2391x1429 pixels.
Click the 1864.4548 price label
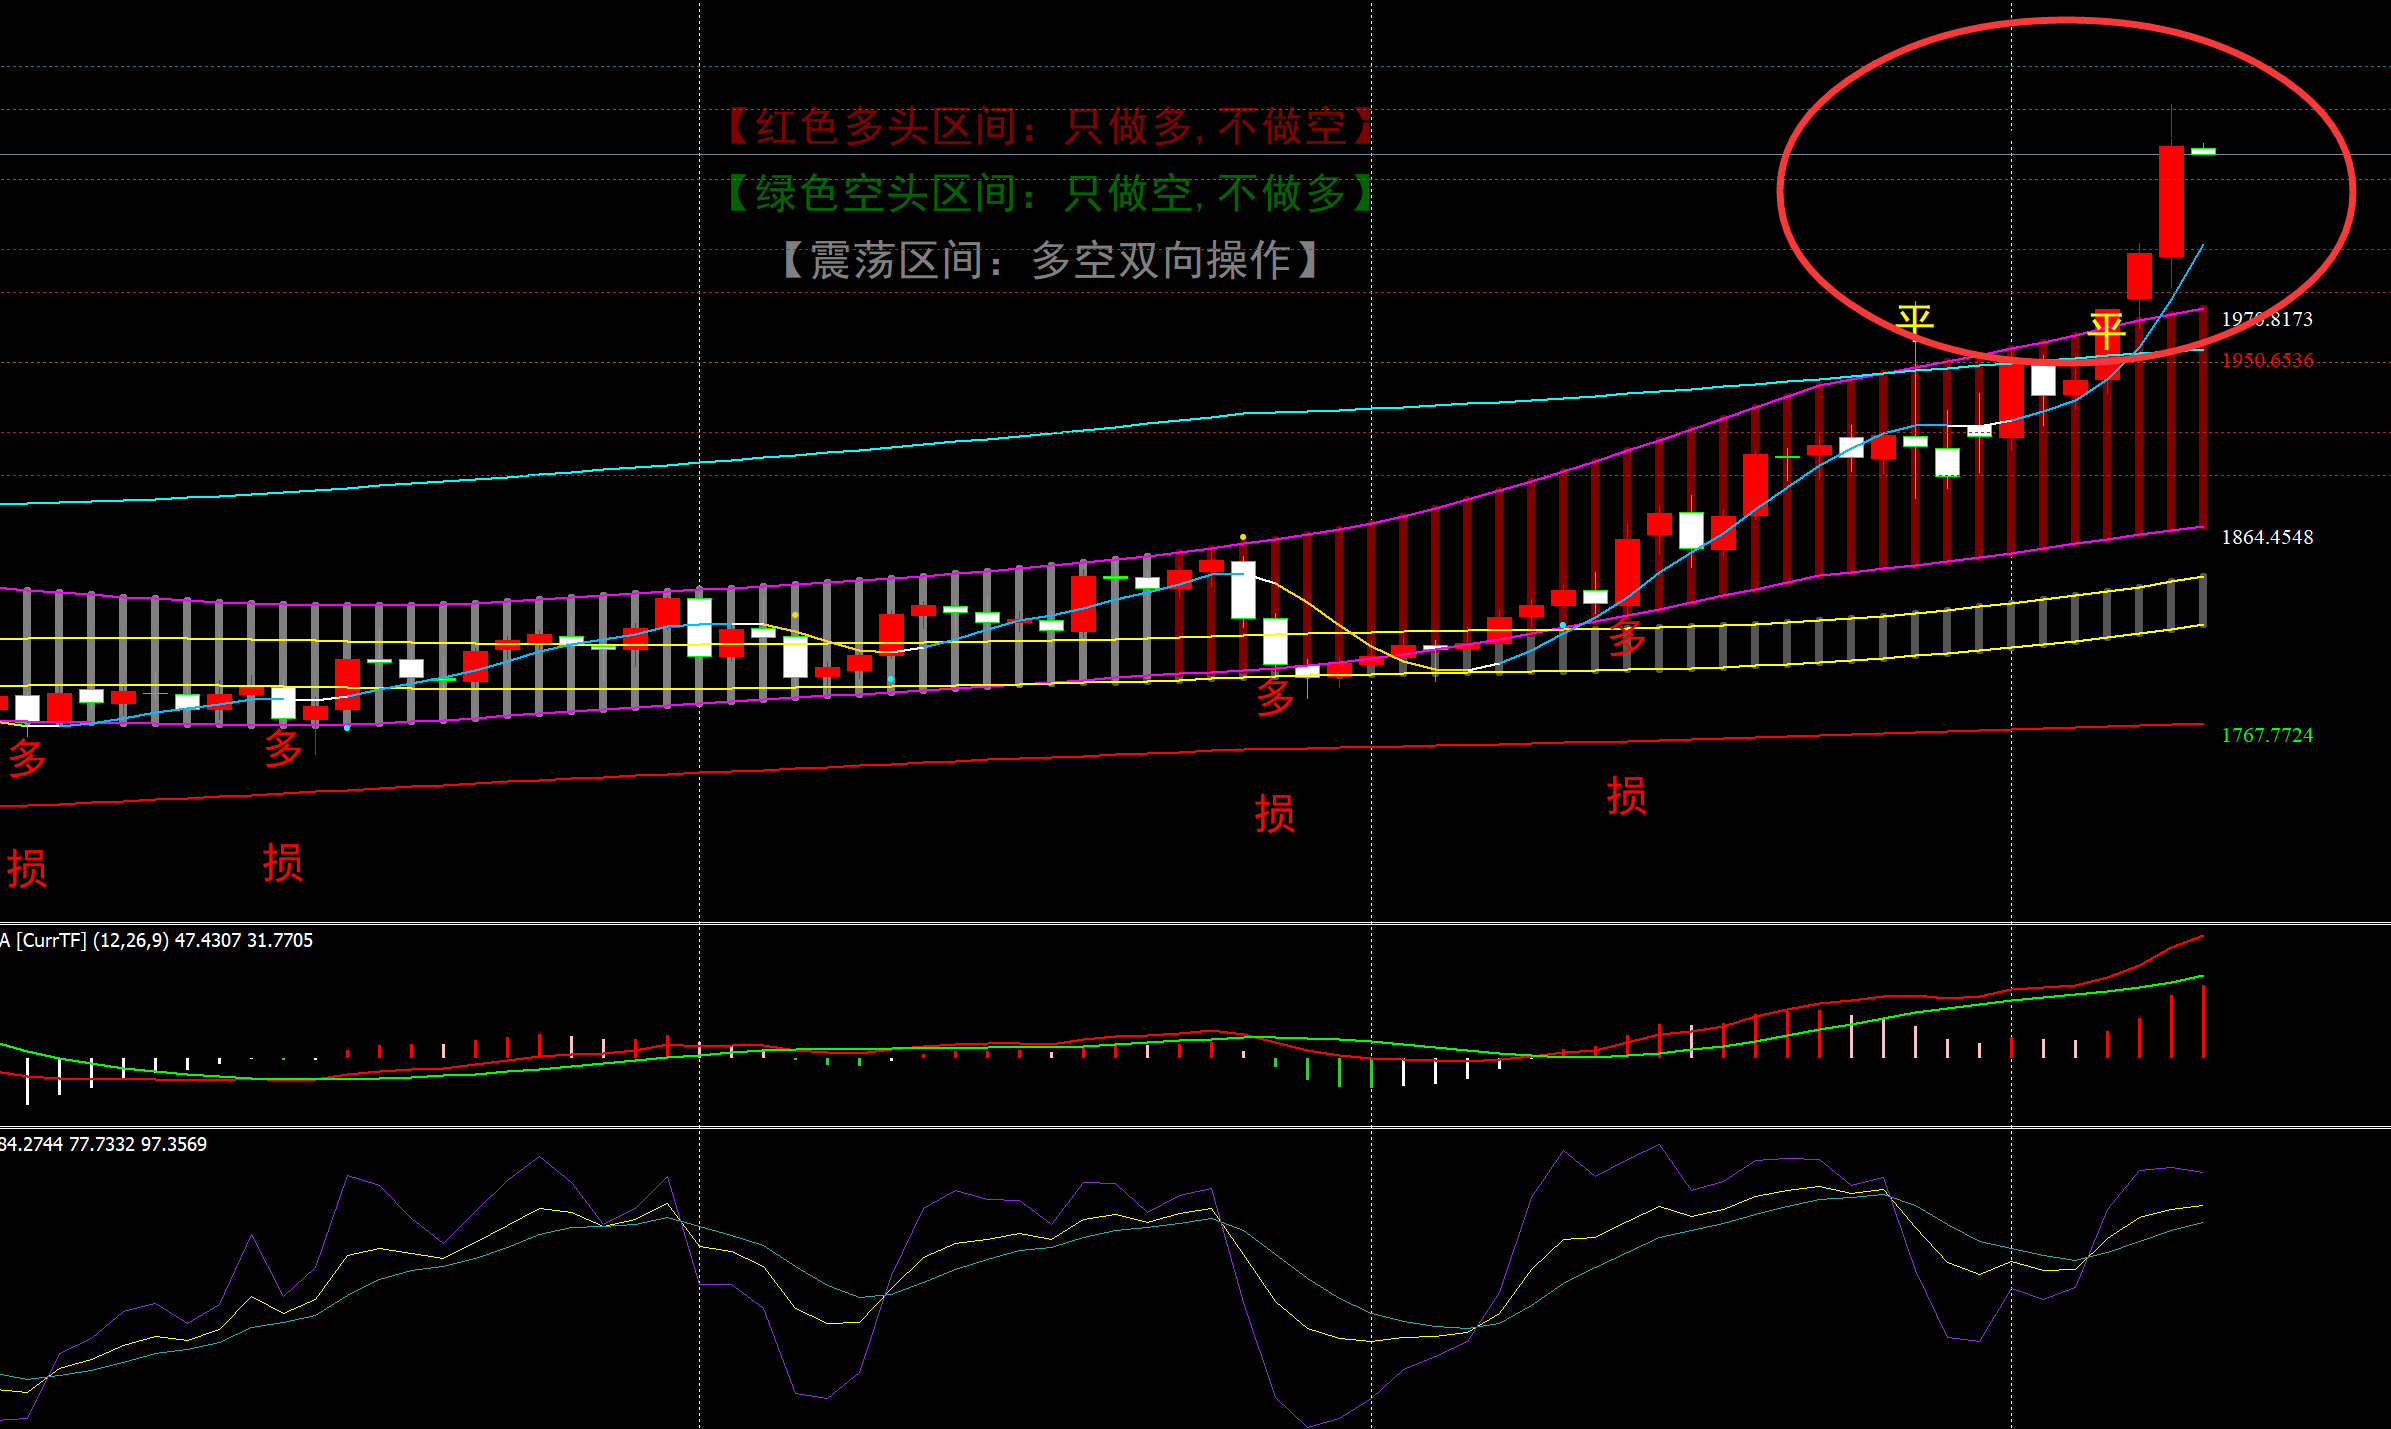coord(2267,537)
